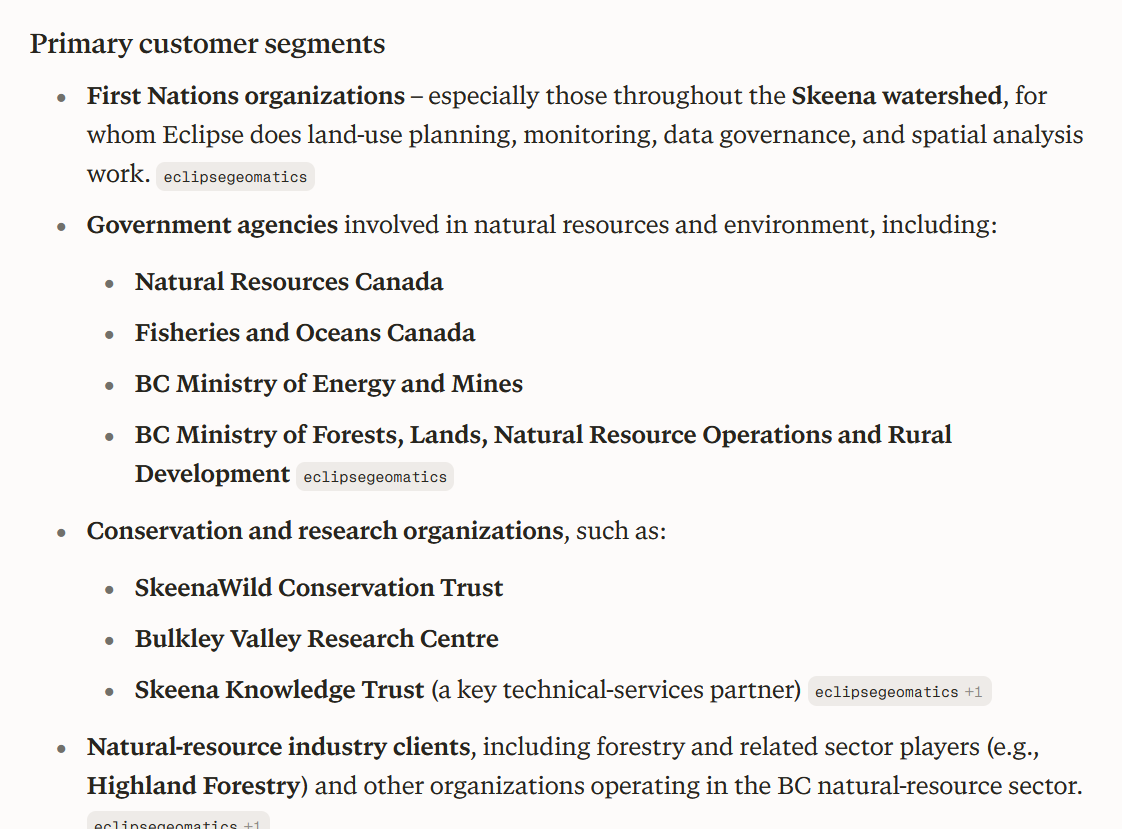Select the 'Fisheries and Oceans Canada' item
The image size is (1122, 829).
305,333
